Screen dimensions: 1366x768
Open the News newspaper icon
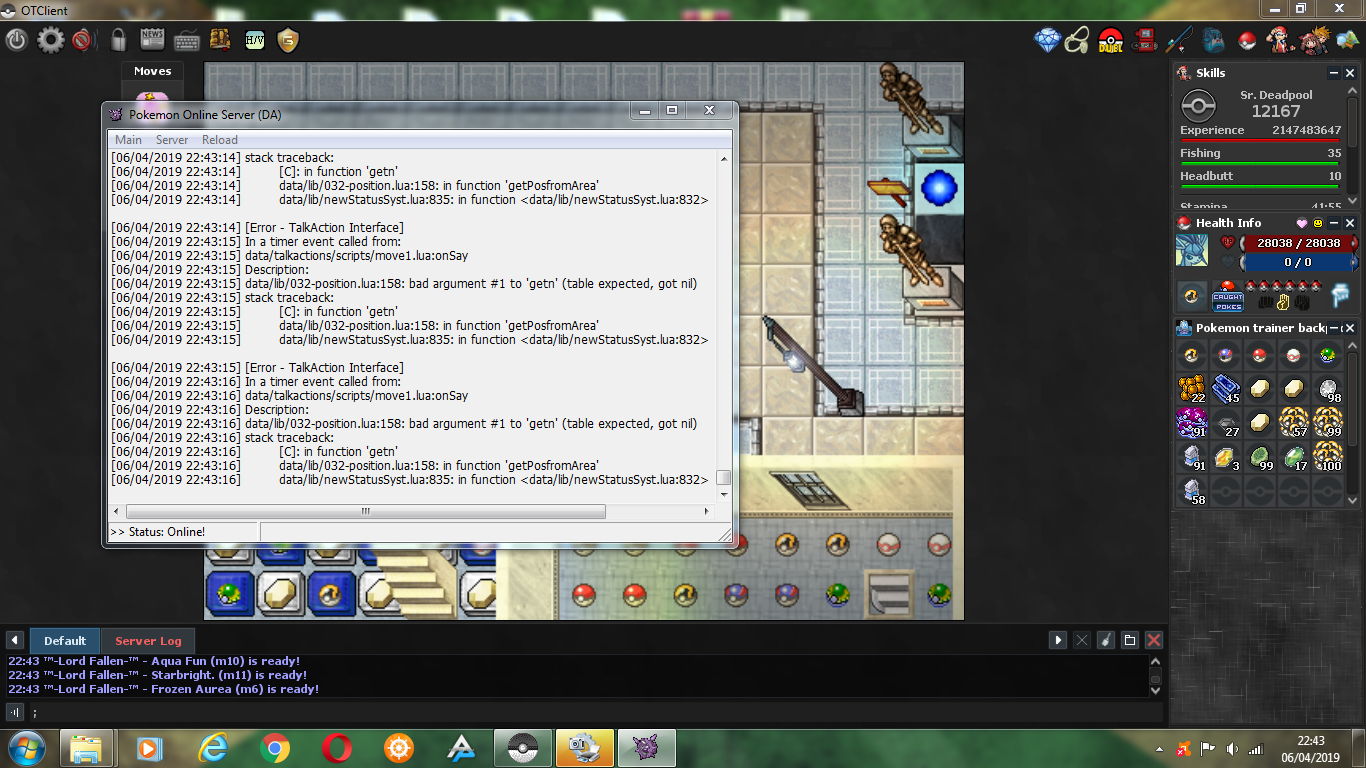[x=152, y=40]
